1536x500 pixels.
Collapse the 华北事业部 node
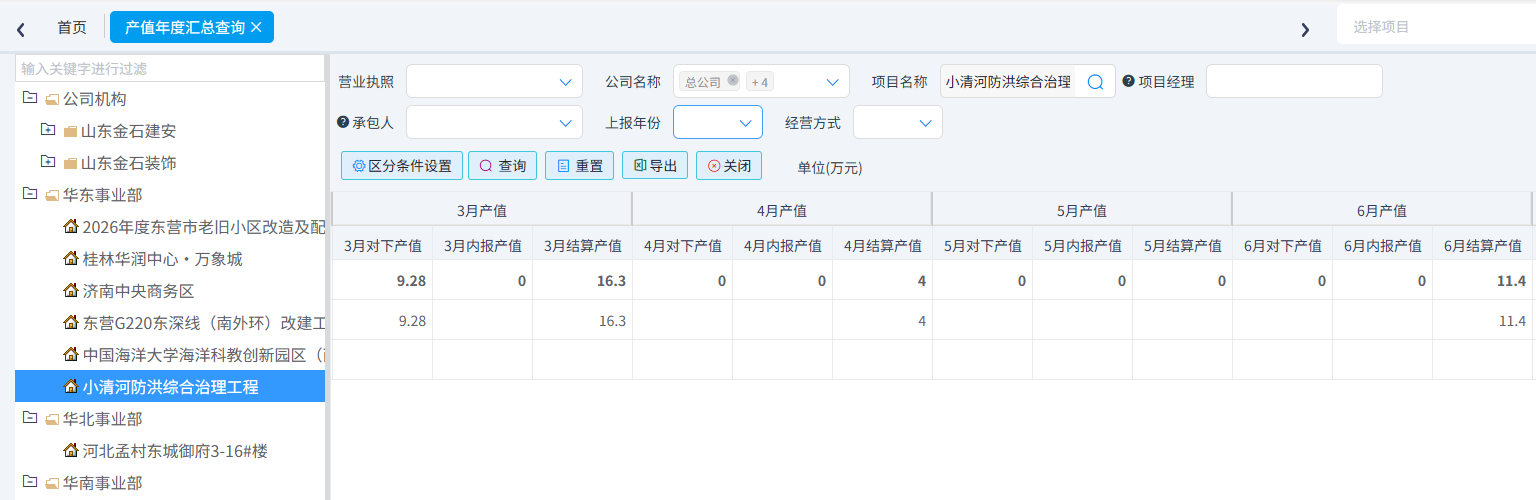pyautogui.click(x=29, y=419)
